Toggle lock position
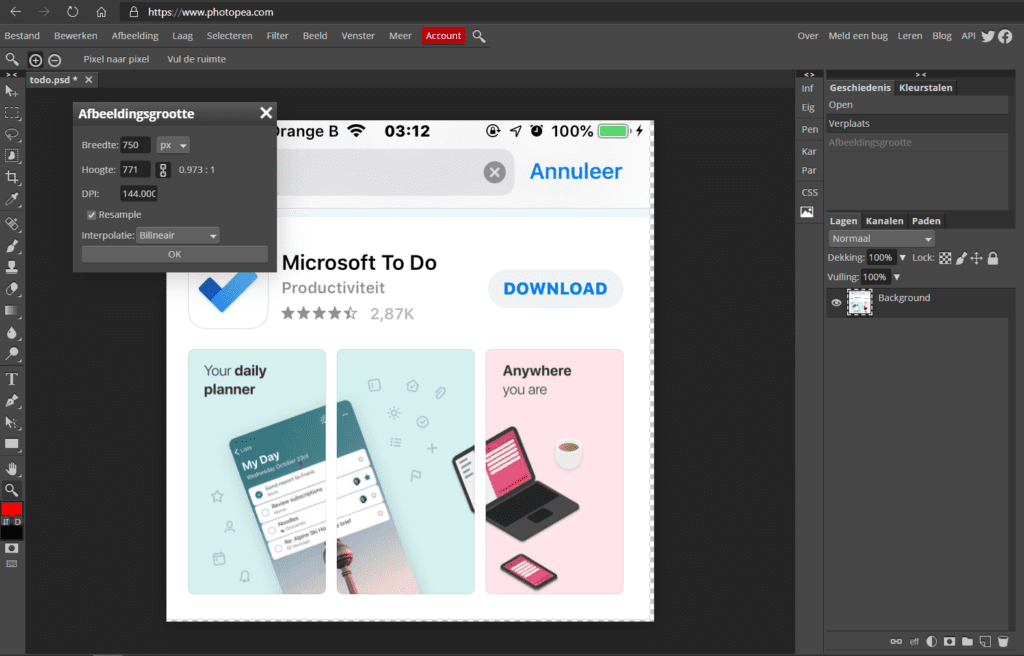The height and width of the screenshot is (656, 1024). tap(976, 258)
